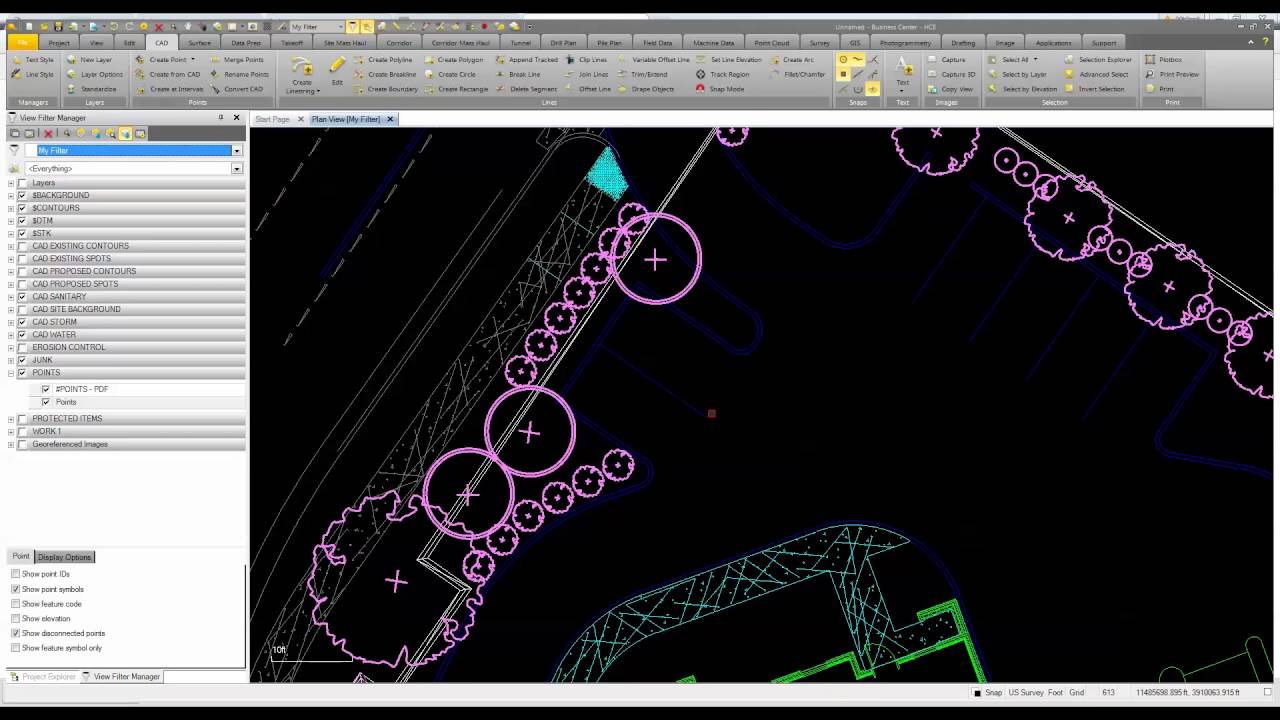Switch to the Start Page tab
1280x720 pixels.
pos(272,119)
